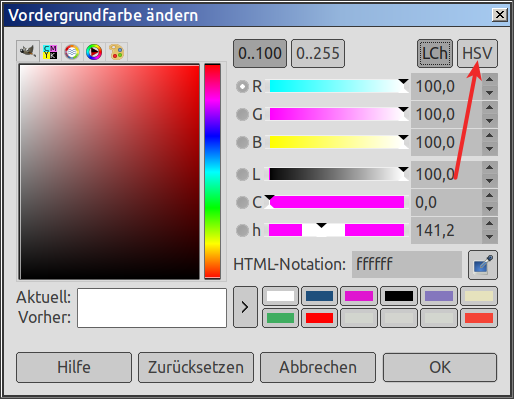Switch to HSV color model
The height and width of the screenshot is (399, 514).
click(477, 53)
